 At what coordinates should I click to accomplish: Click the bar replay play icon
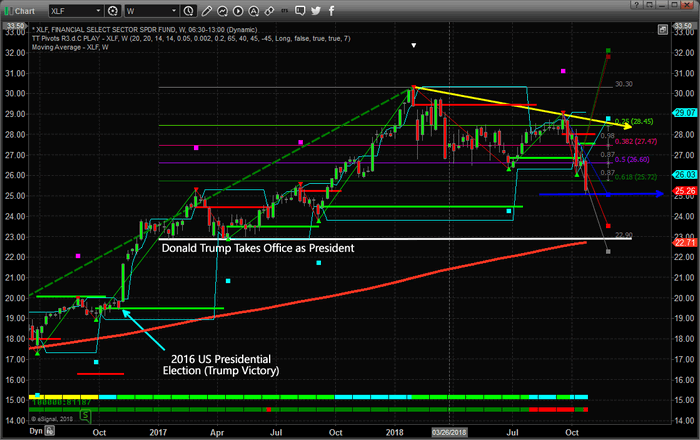coord(238,11)
